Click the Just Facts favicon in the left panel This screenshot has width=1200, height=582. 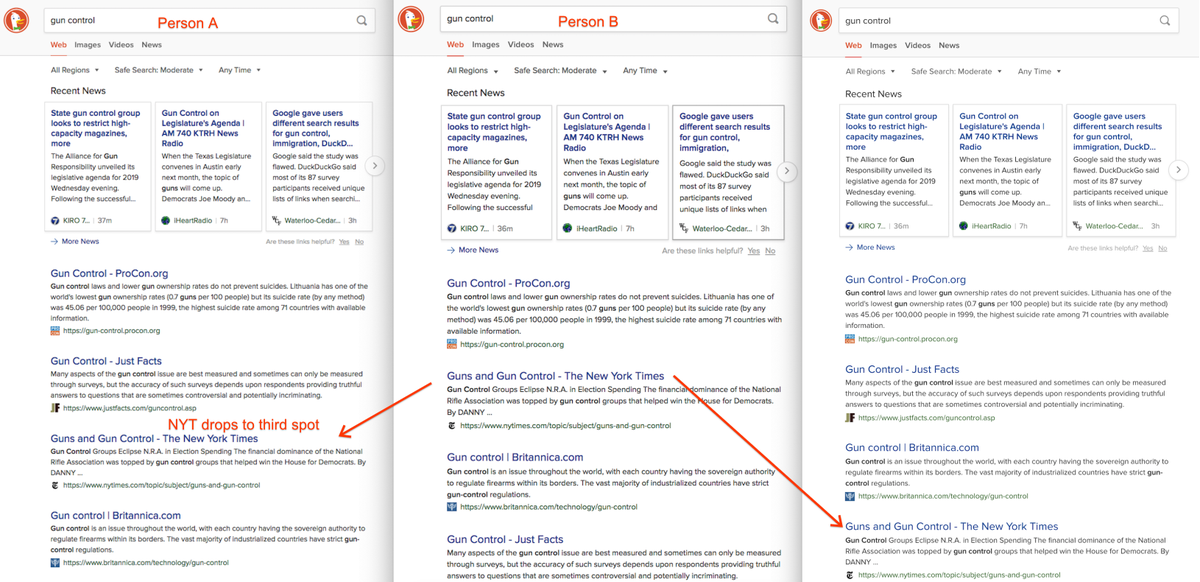click(55, 408)
